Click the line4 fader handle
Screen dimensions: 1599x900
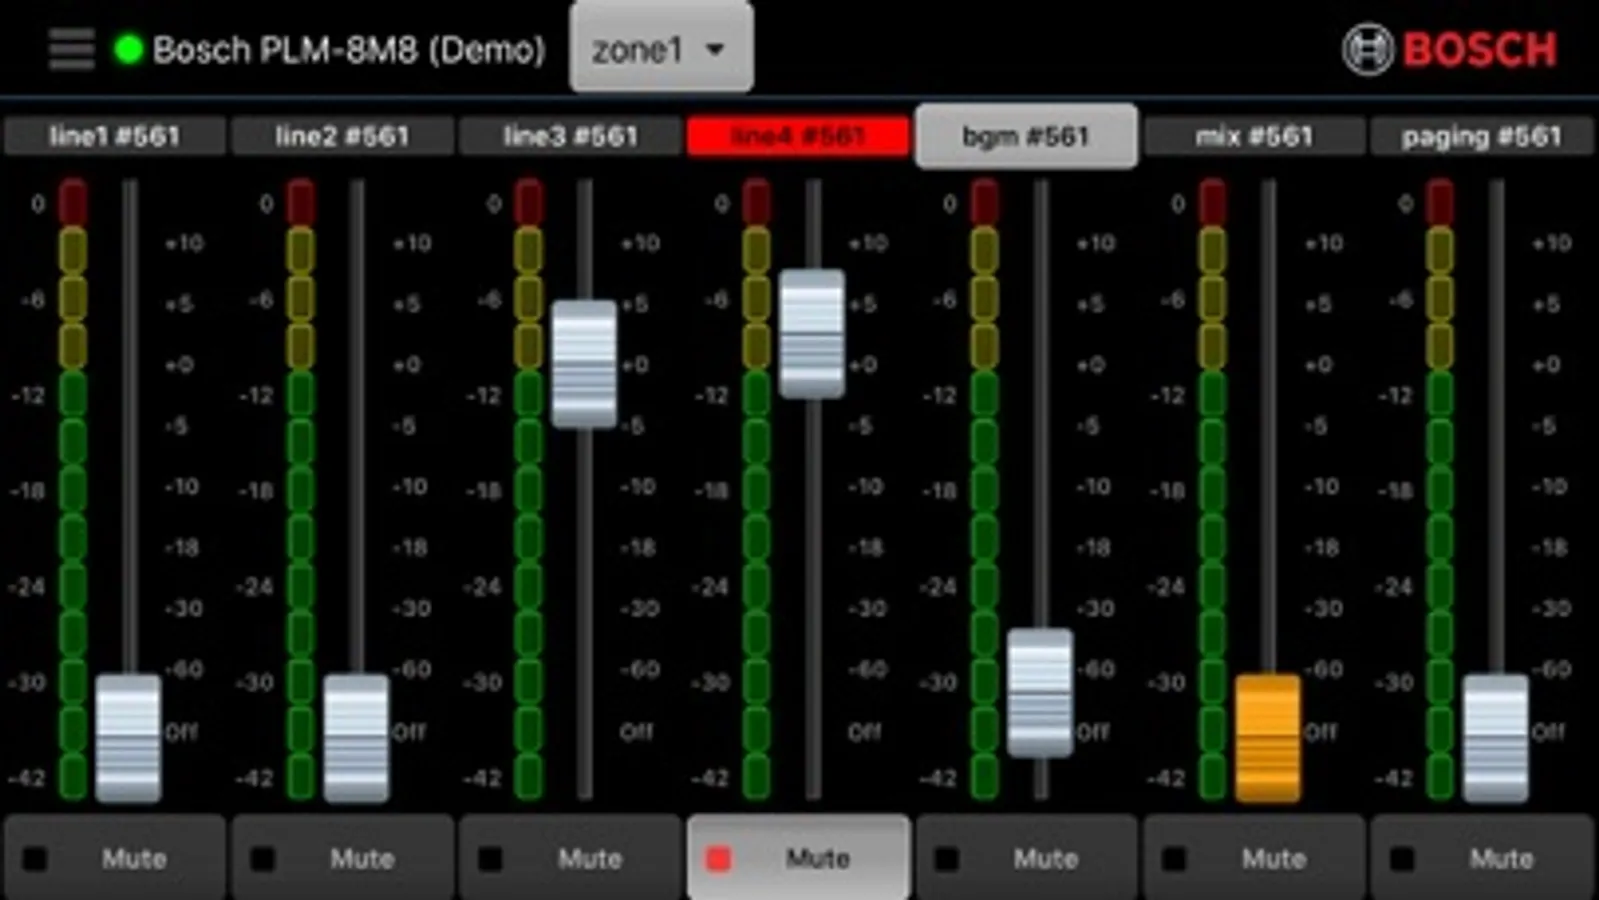(812, 334)
